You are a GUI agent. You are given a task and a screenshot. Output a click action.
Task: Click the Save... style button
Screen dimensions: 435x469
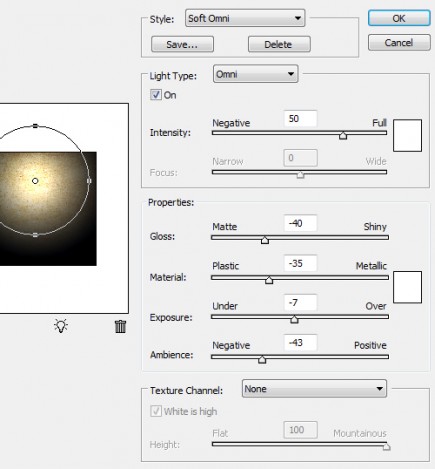[182, 44]
